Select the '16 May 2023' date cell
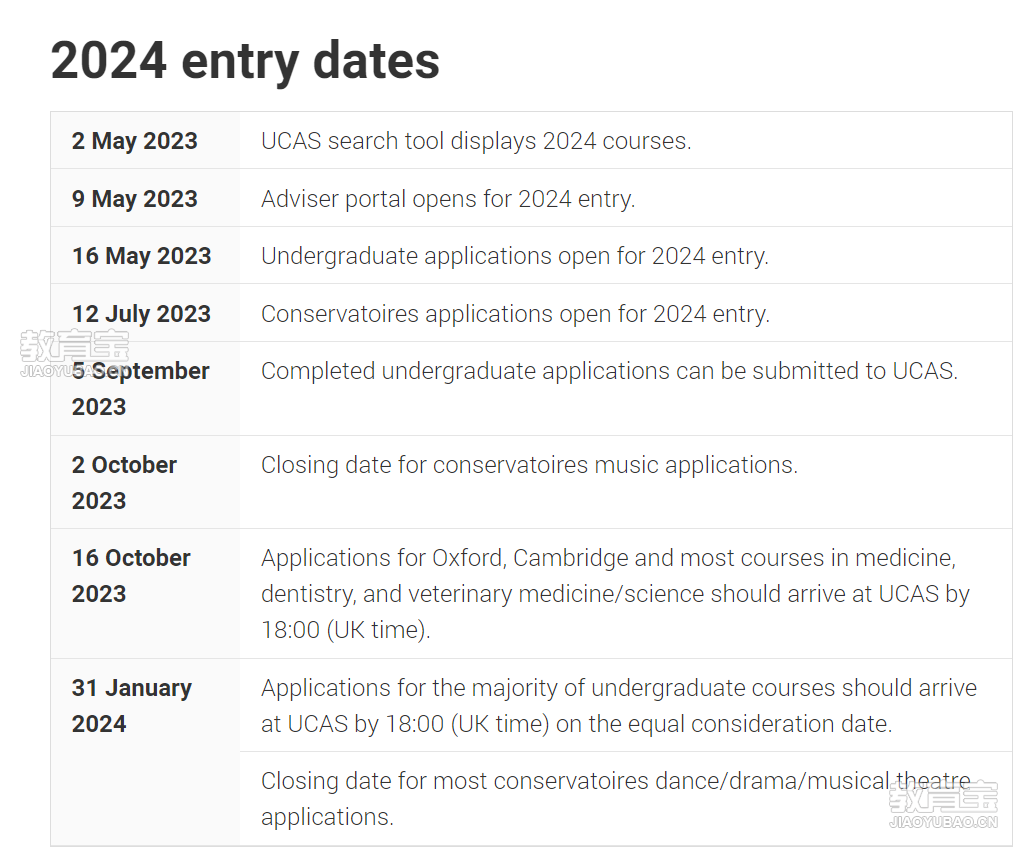 [146, 255]
